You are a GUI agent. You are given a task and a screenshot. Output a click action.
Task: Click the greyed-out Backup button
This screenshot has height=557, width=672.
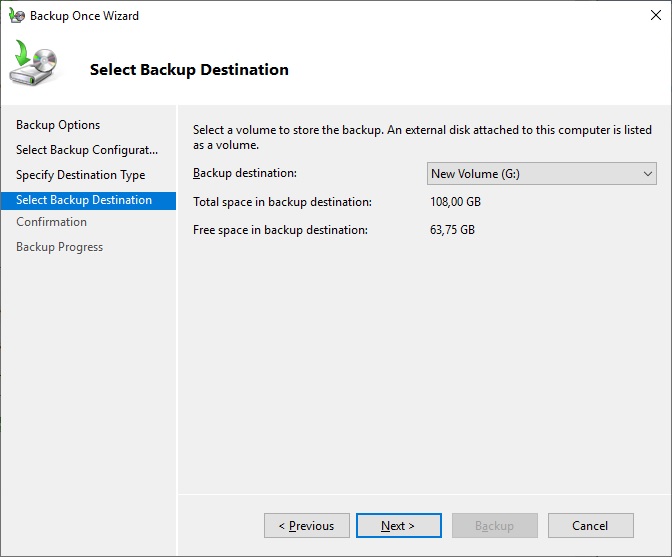[x=494, y=526]
